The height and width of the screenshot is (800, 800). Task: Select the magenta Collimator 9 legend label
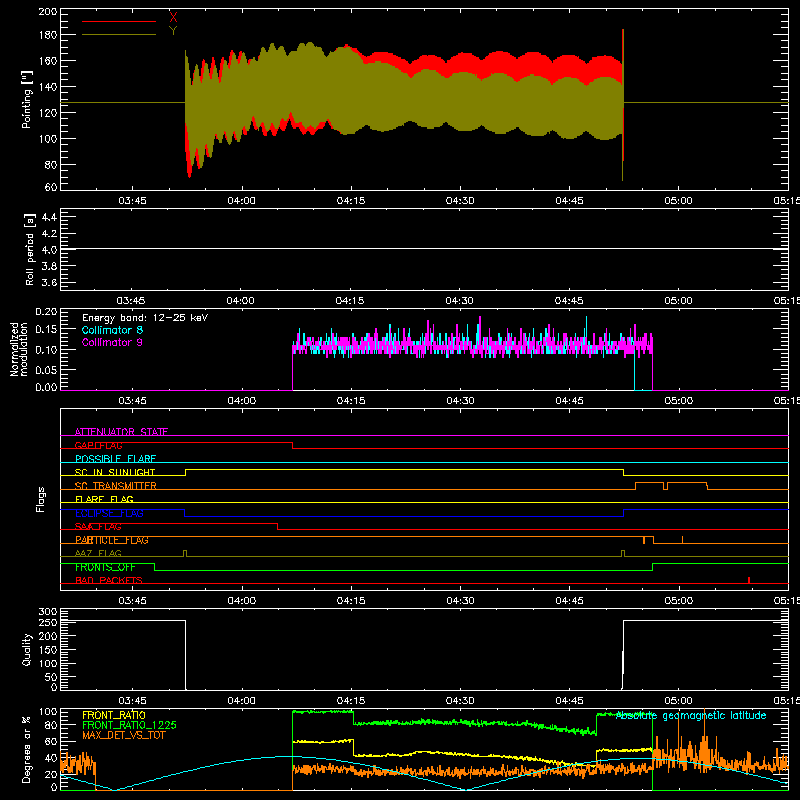(112, 342)
